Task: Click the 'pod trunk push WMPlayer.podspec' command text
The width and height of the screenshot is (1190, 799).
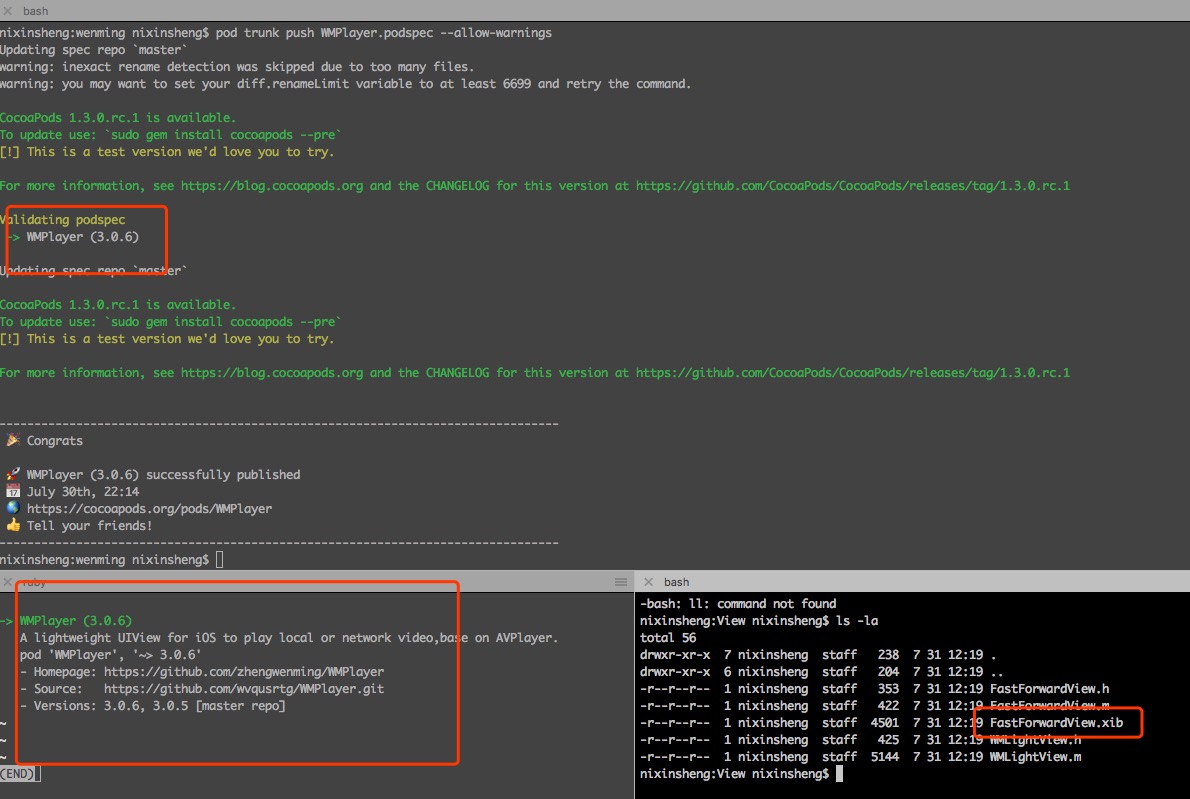Action: [325, 33]
